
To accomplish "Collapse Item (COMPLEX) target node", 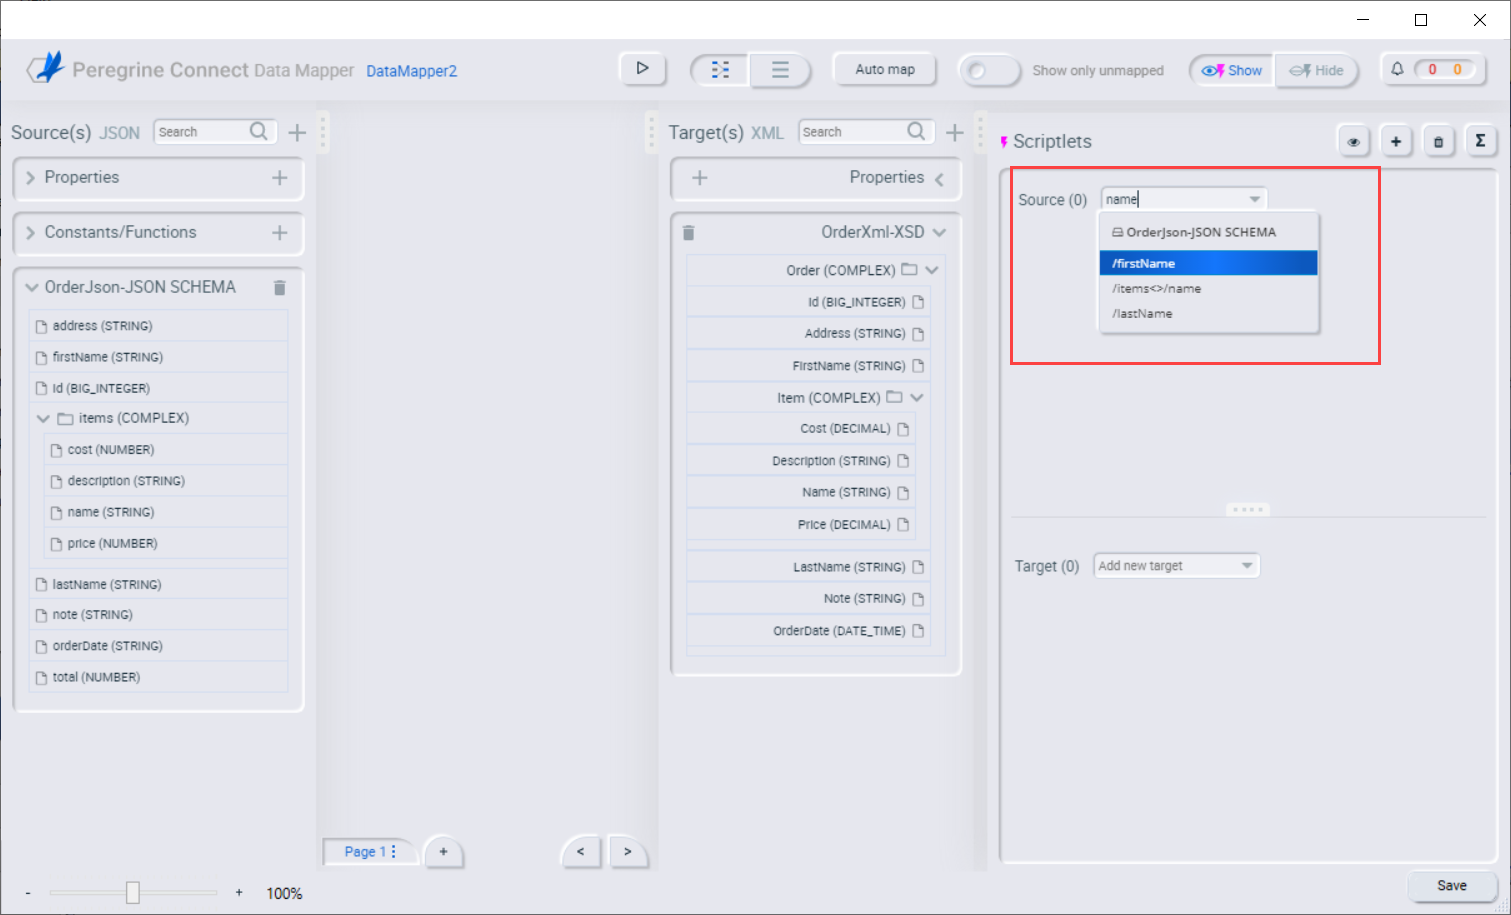I will (x=917, y=397).
